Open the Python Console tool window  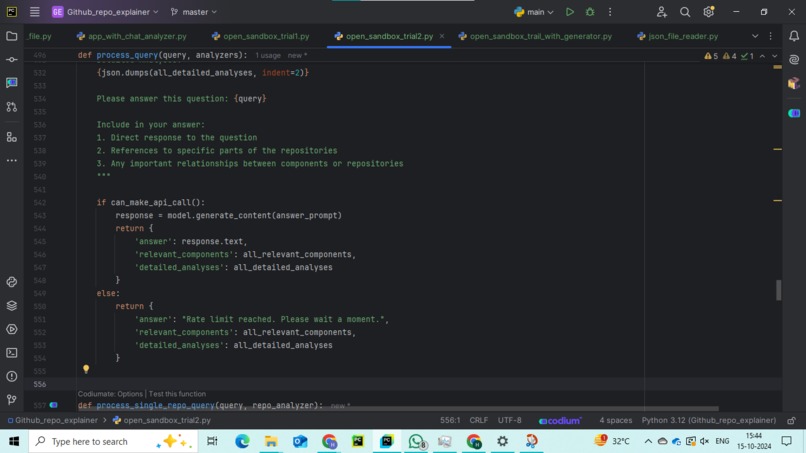pos(11,282)
